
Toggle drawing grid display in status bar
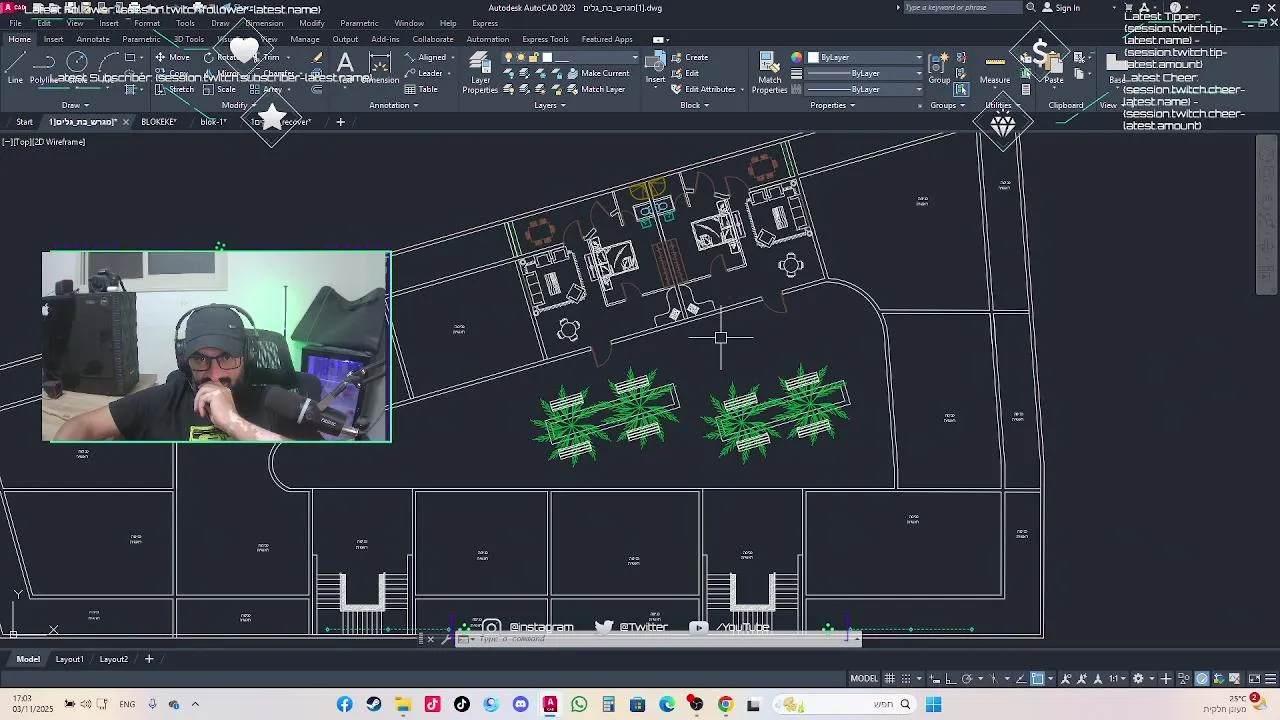(x=889, y=679)
